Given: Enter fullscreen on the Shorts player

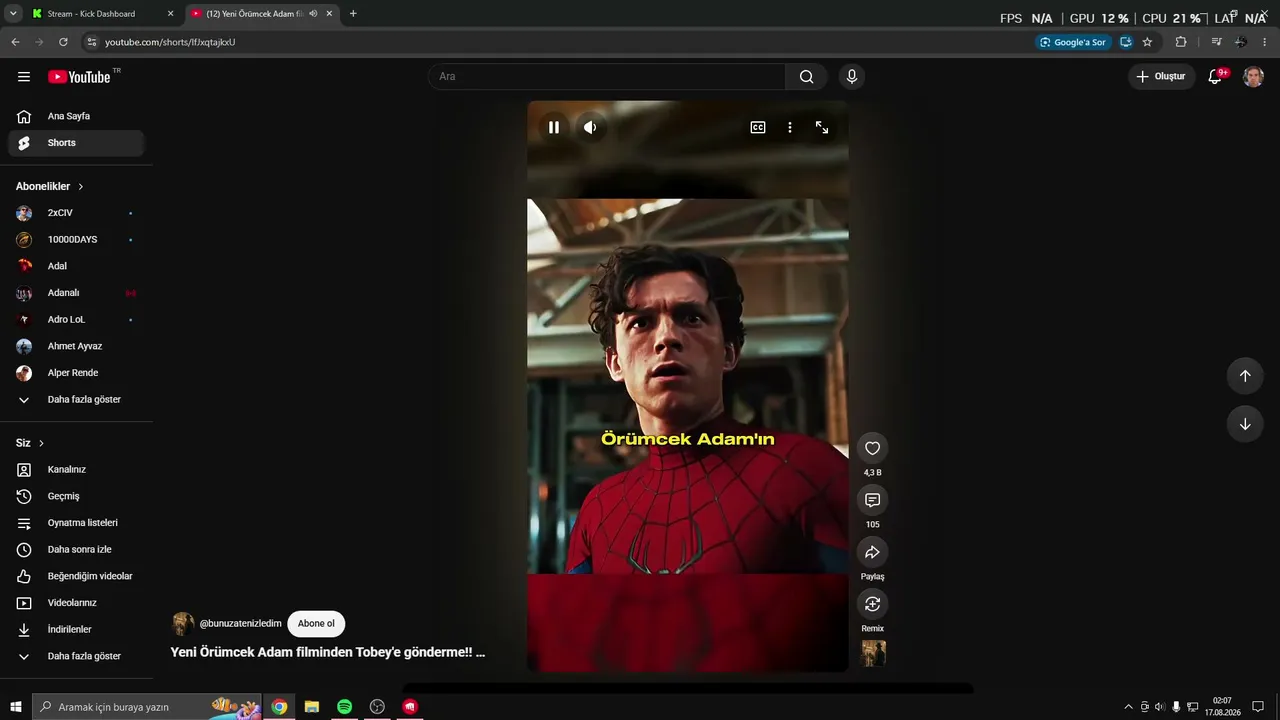Looking at the screenshot, I should 822,128.
